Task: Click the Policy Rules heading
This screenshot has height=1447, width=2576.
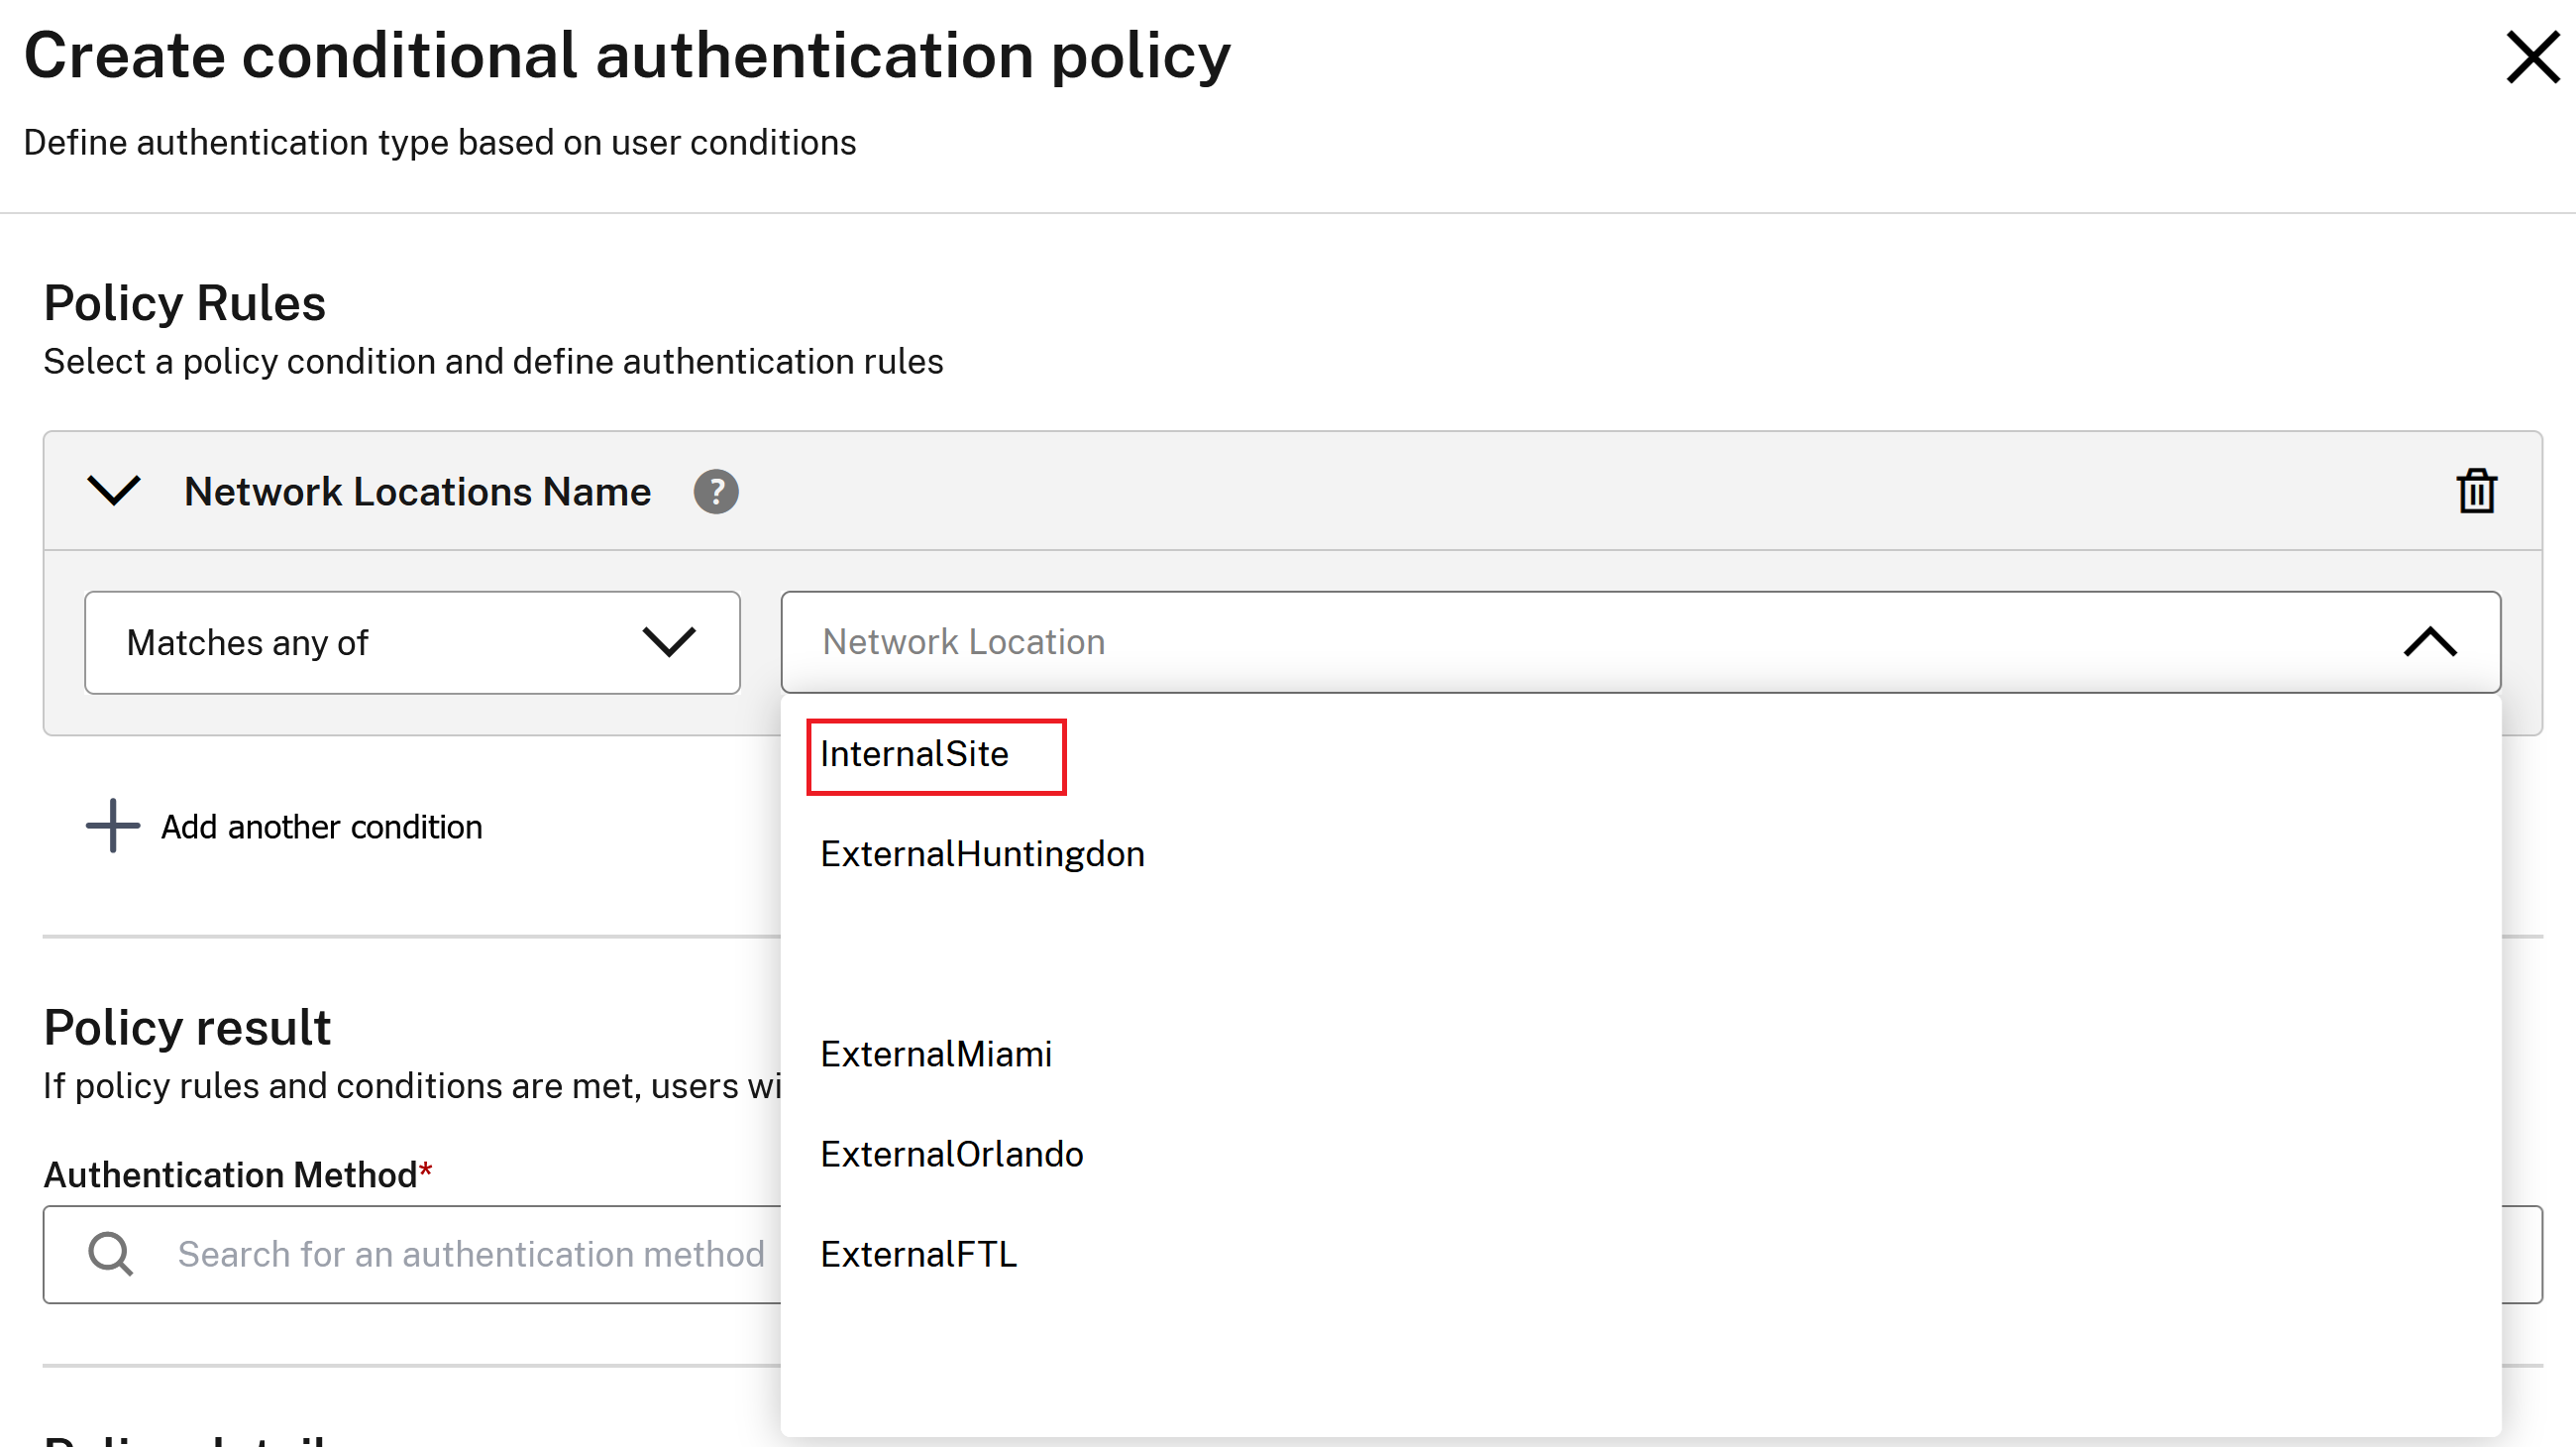Action: [x=184, y=303]
